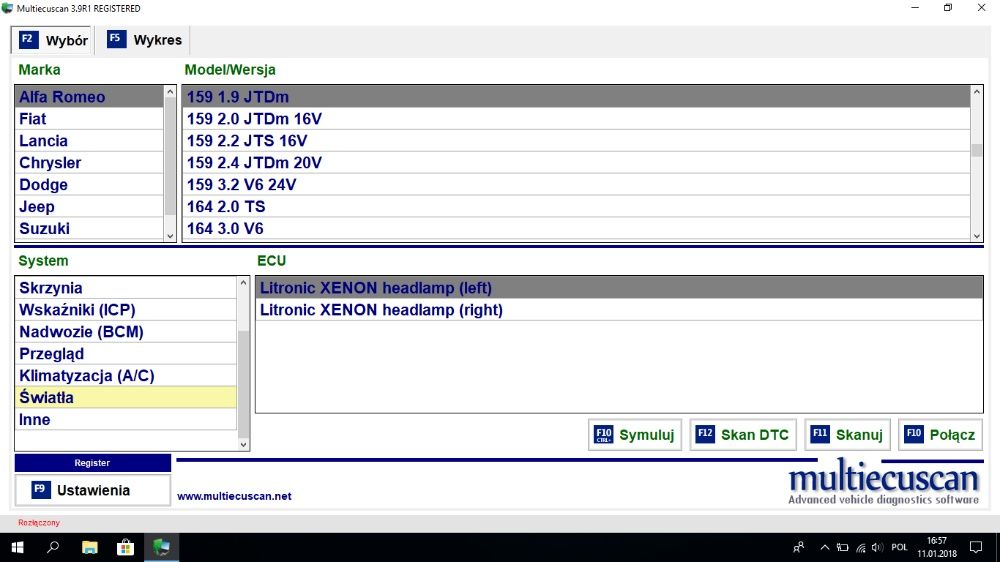The width and height of the screenshot is (1000, 562).
Task: Switch to the F5 Wykres tab
Action: 145,40
